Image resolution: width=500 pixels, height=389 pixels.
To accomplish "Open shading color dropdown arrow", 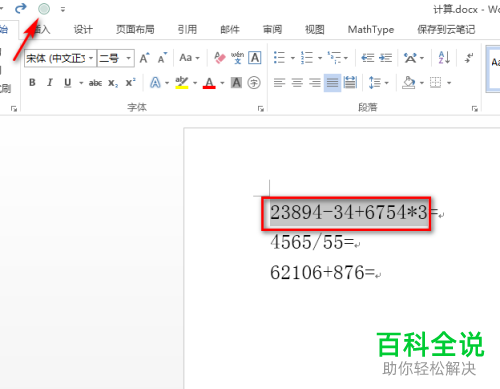I will 422,83.
